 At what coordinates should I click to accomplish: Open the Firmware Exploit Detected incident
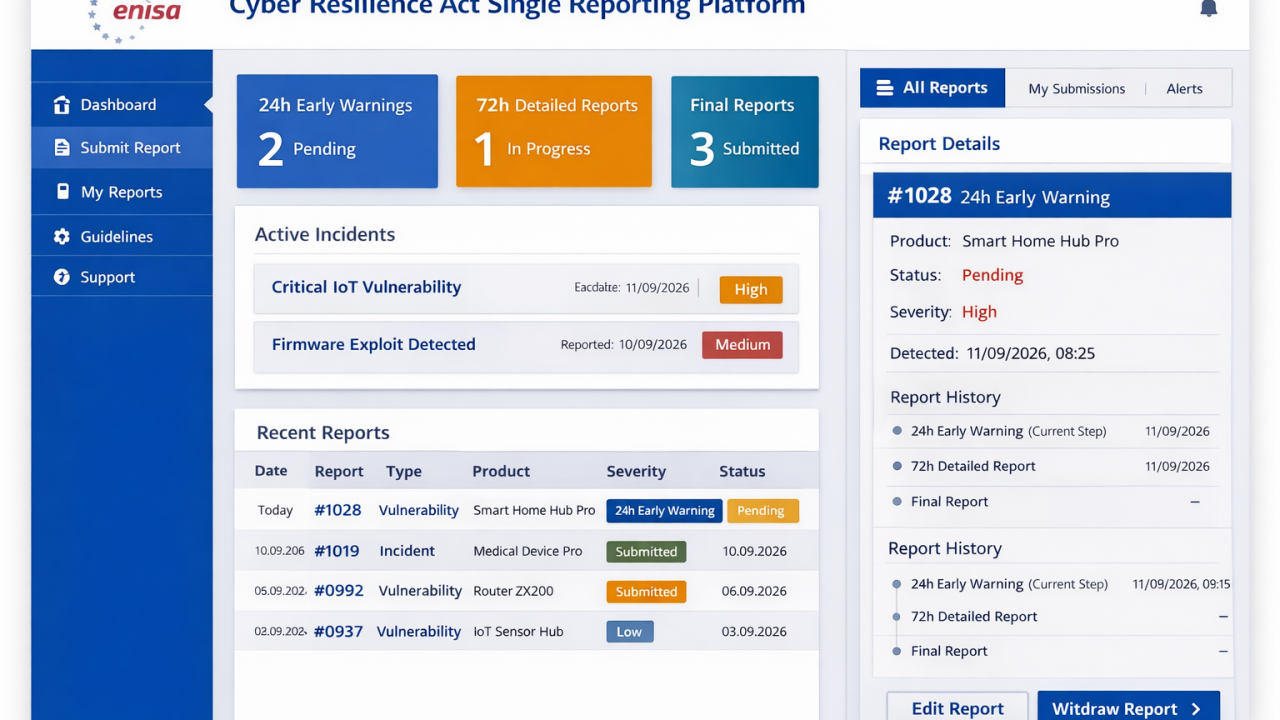click(x=526, y=346)
